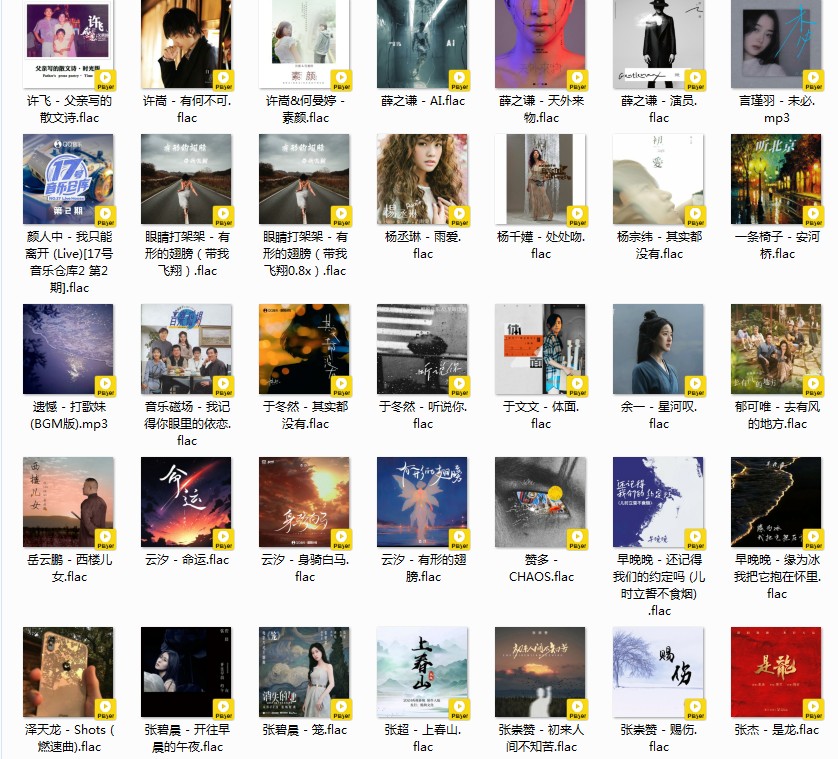Screen dimensions: 838x759
Task: Play 赞多 - CHAOS.flac using its Player icon
Action: tap(577, 540)
